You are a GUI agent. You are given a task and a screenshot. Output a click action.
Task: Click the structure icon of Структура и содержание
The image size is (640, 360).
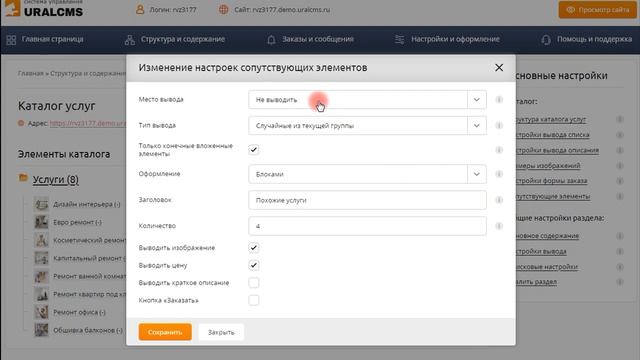[130, 40]
